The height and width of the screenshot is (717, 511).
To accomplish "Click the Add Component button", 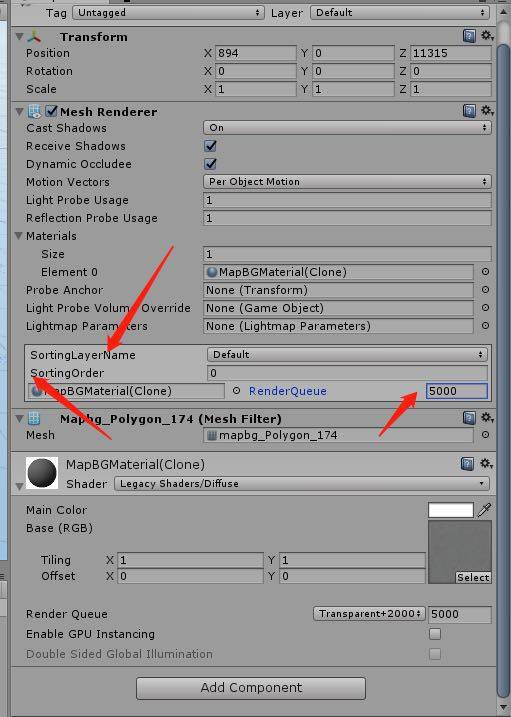I will tap(251, 688).
